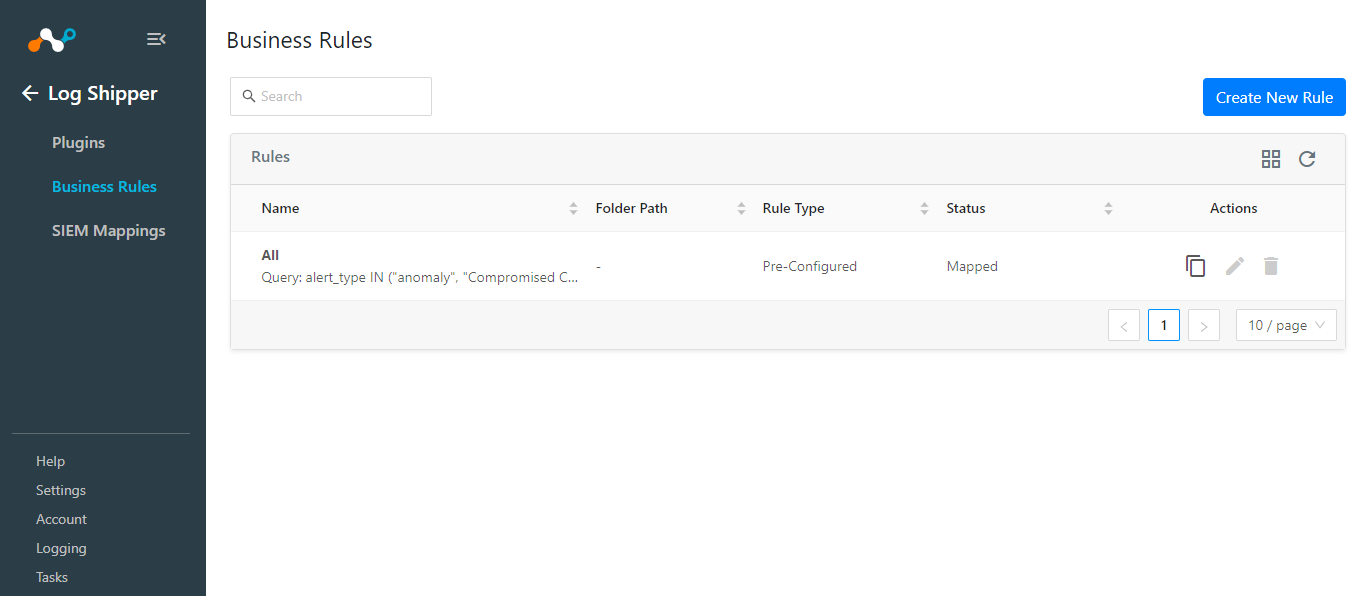Switch to the Plugins section

[78, 142]
